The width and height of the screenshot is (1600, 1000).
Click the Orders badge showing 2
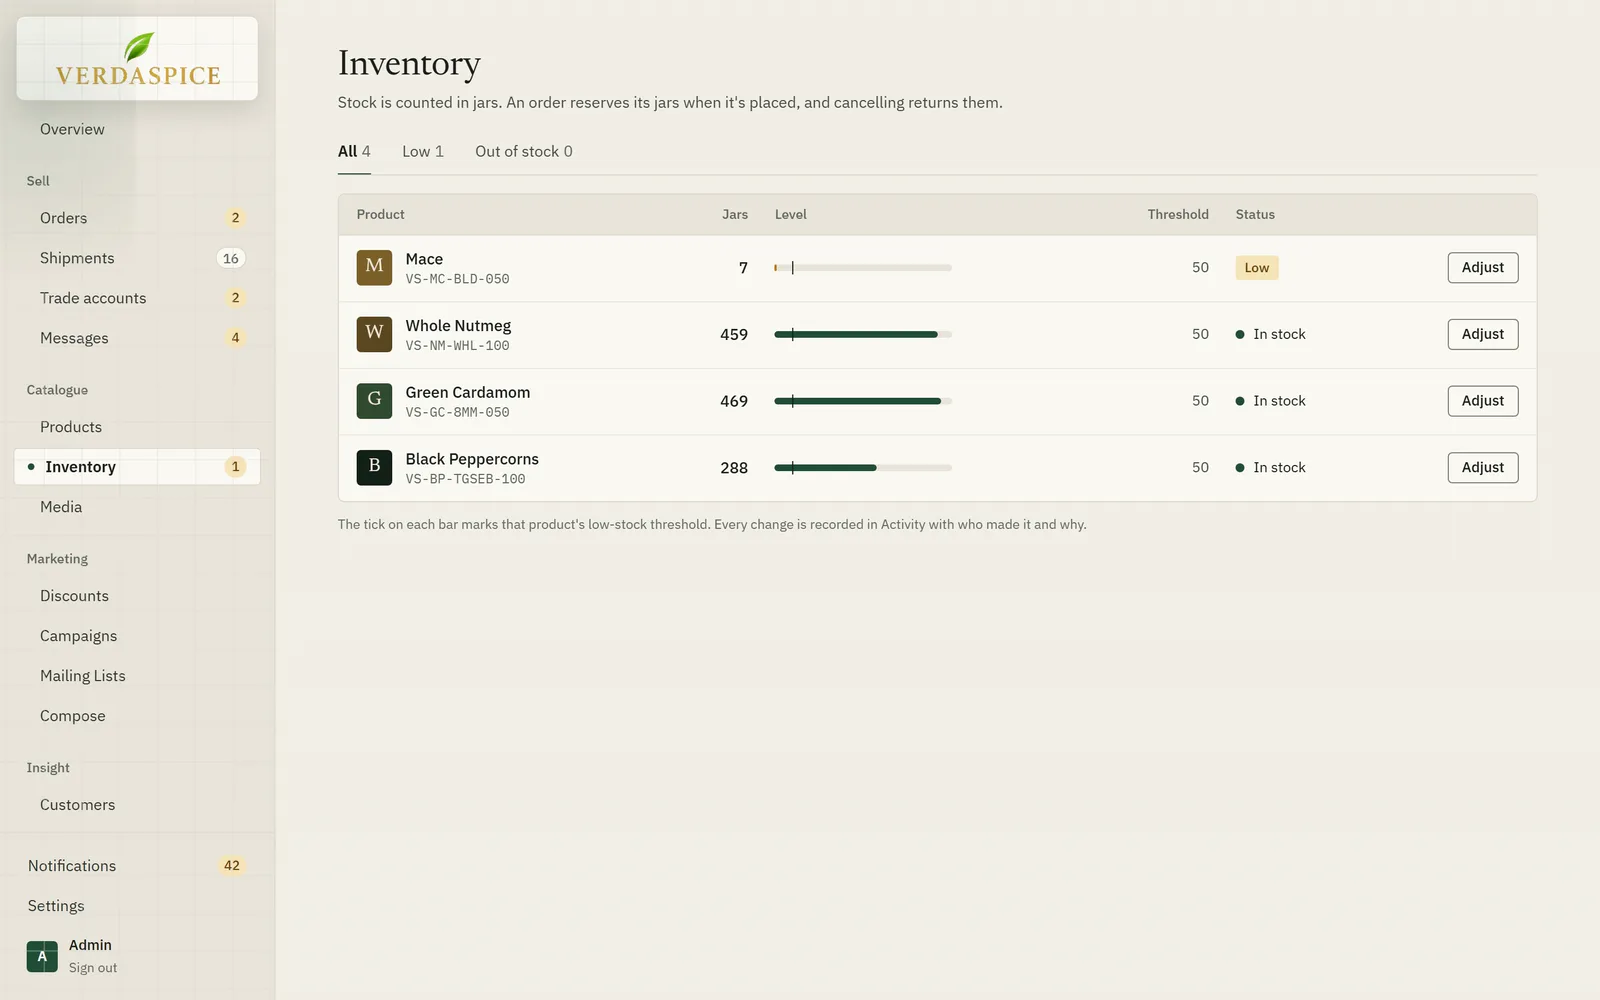(235, 218)
